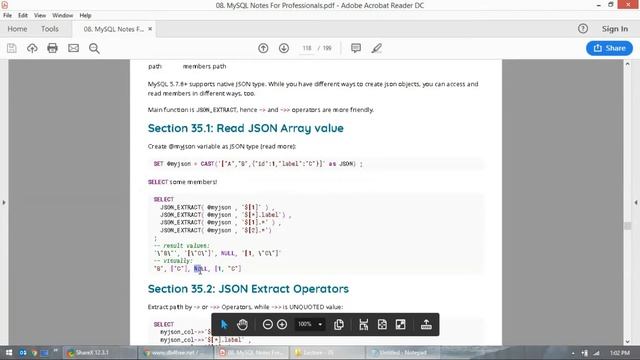Expand the left navigation pane arrow
Image resolution: width=640 pixels, height=360 pixels.
[x=4, y=202]
